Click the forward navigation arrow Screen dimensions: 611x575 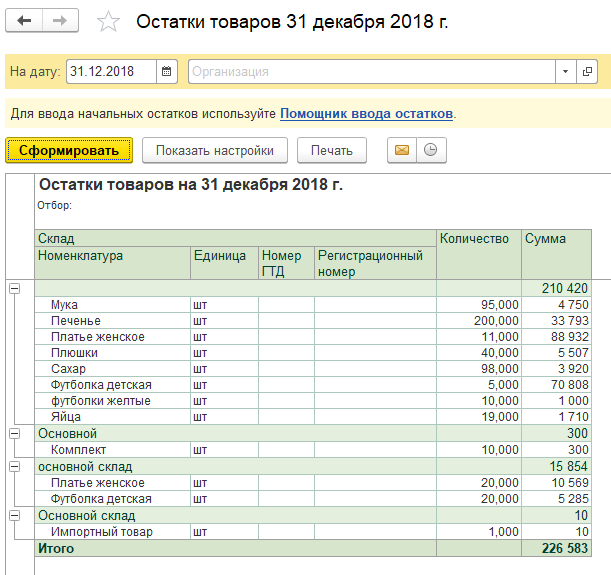tap(60, 21)
